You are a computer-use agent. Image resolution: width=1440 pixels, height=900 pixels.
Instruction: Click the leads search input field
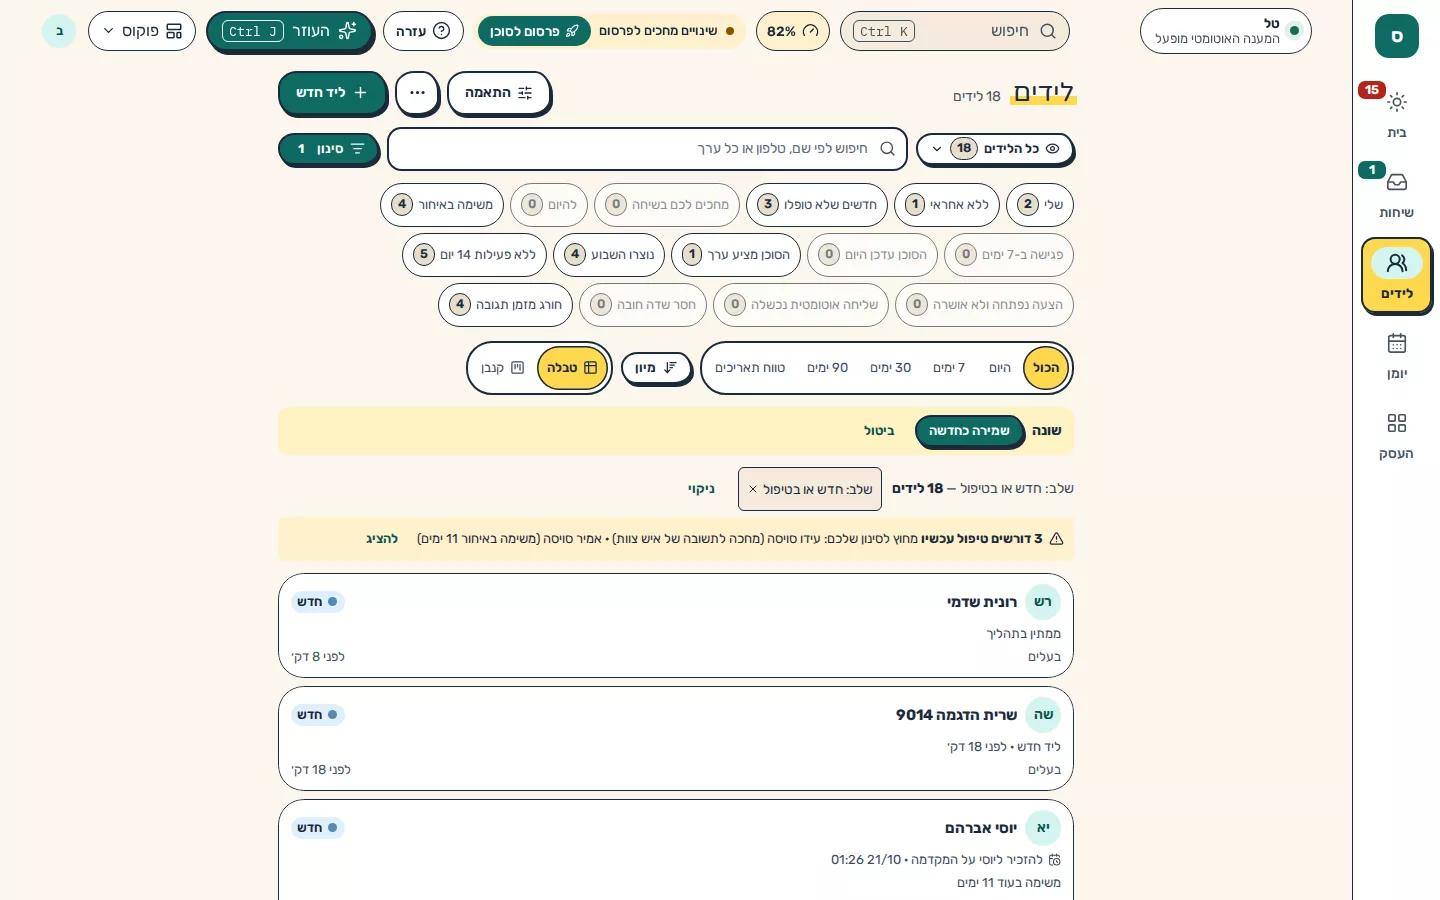point(647,149)
